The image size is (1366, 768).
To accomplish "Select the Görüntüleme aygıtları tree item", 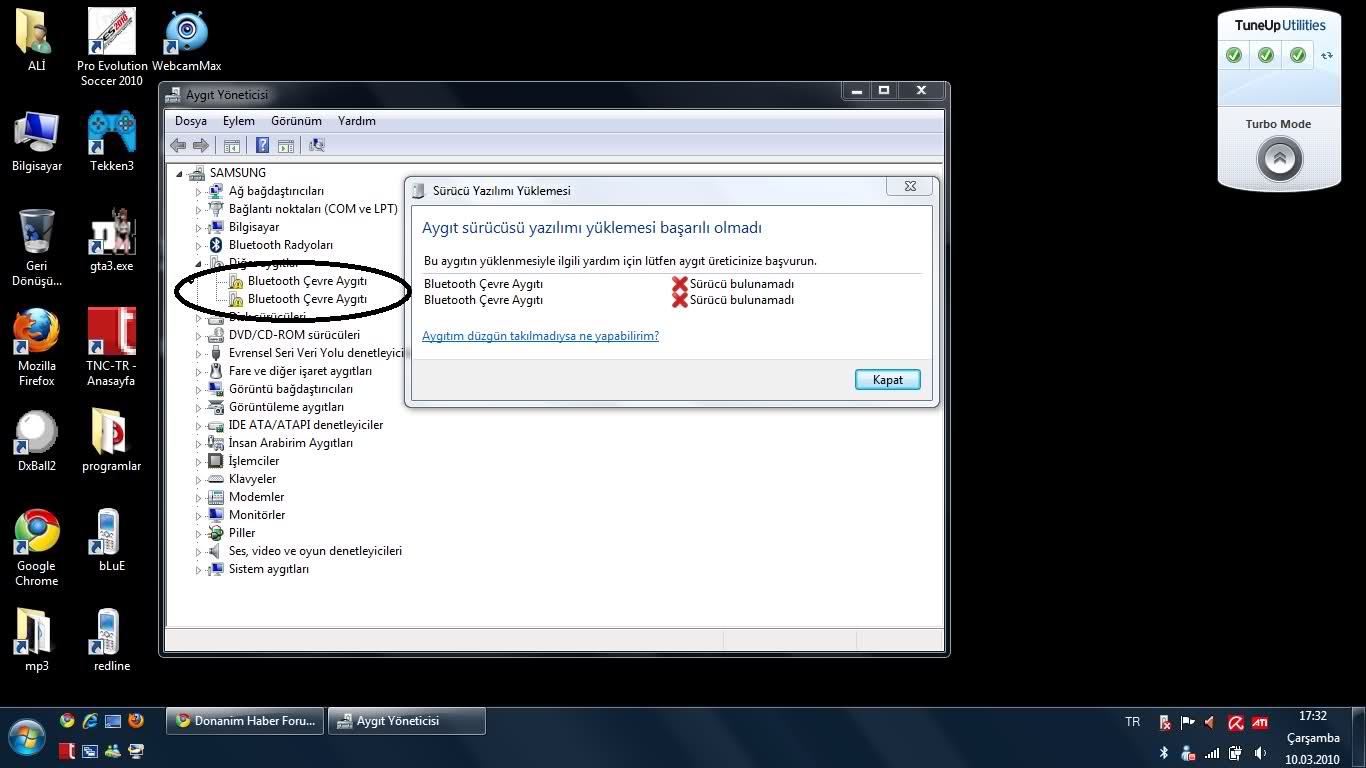I will tap(286, 407).
